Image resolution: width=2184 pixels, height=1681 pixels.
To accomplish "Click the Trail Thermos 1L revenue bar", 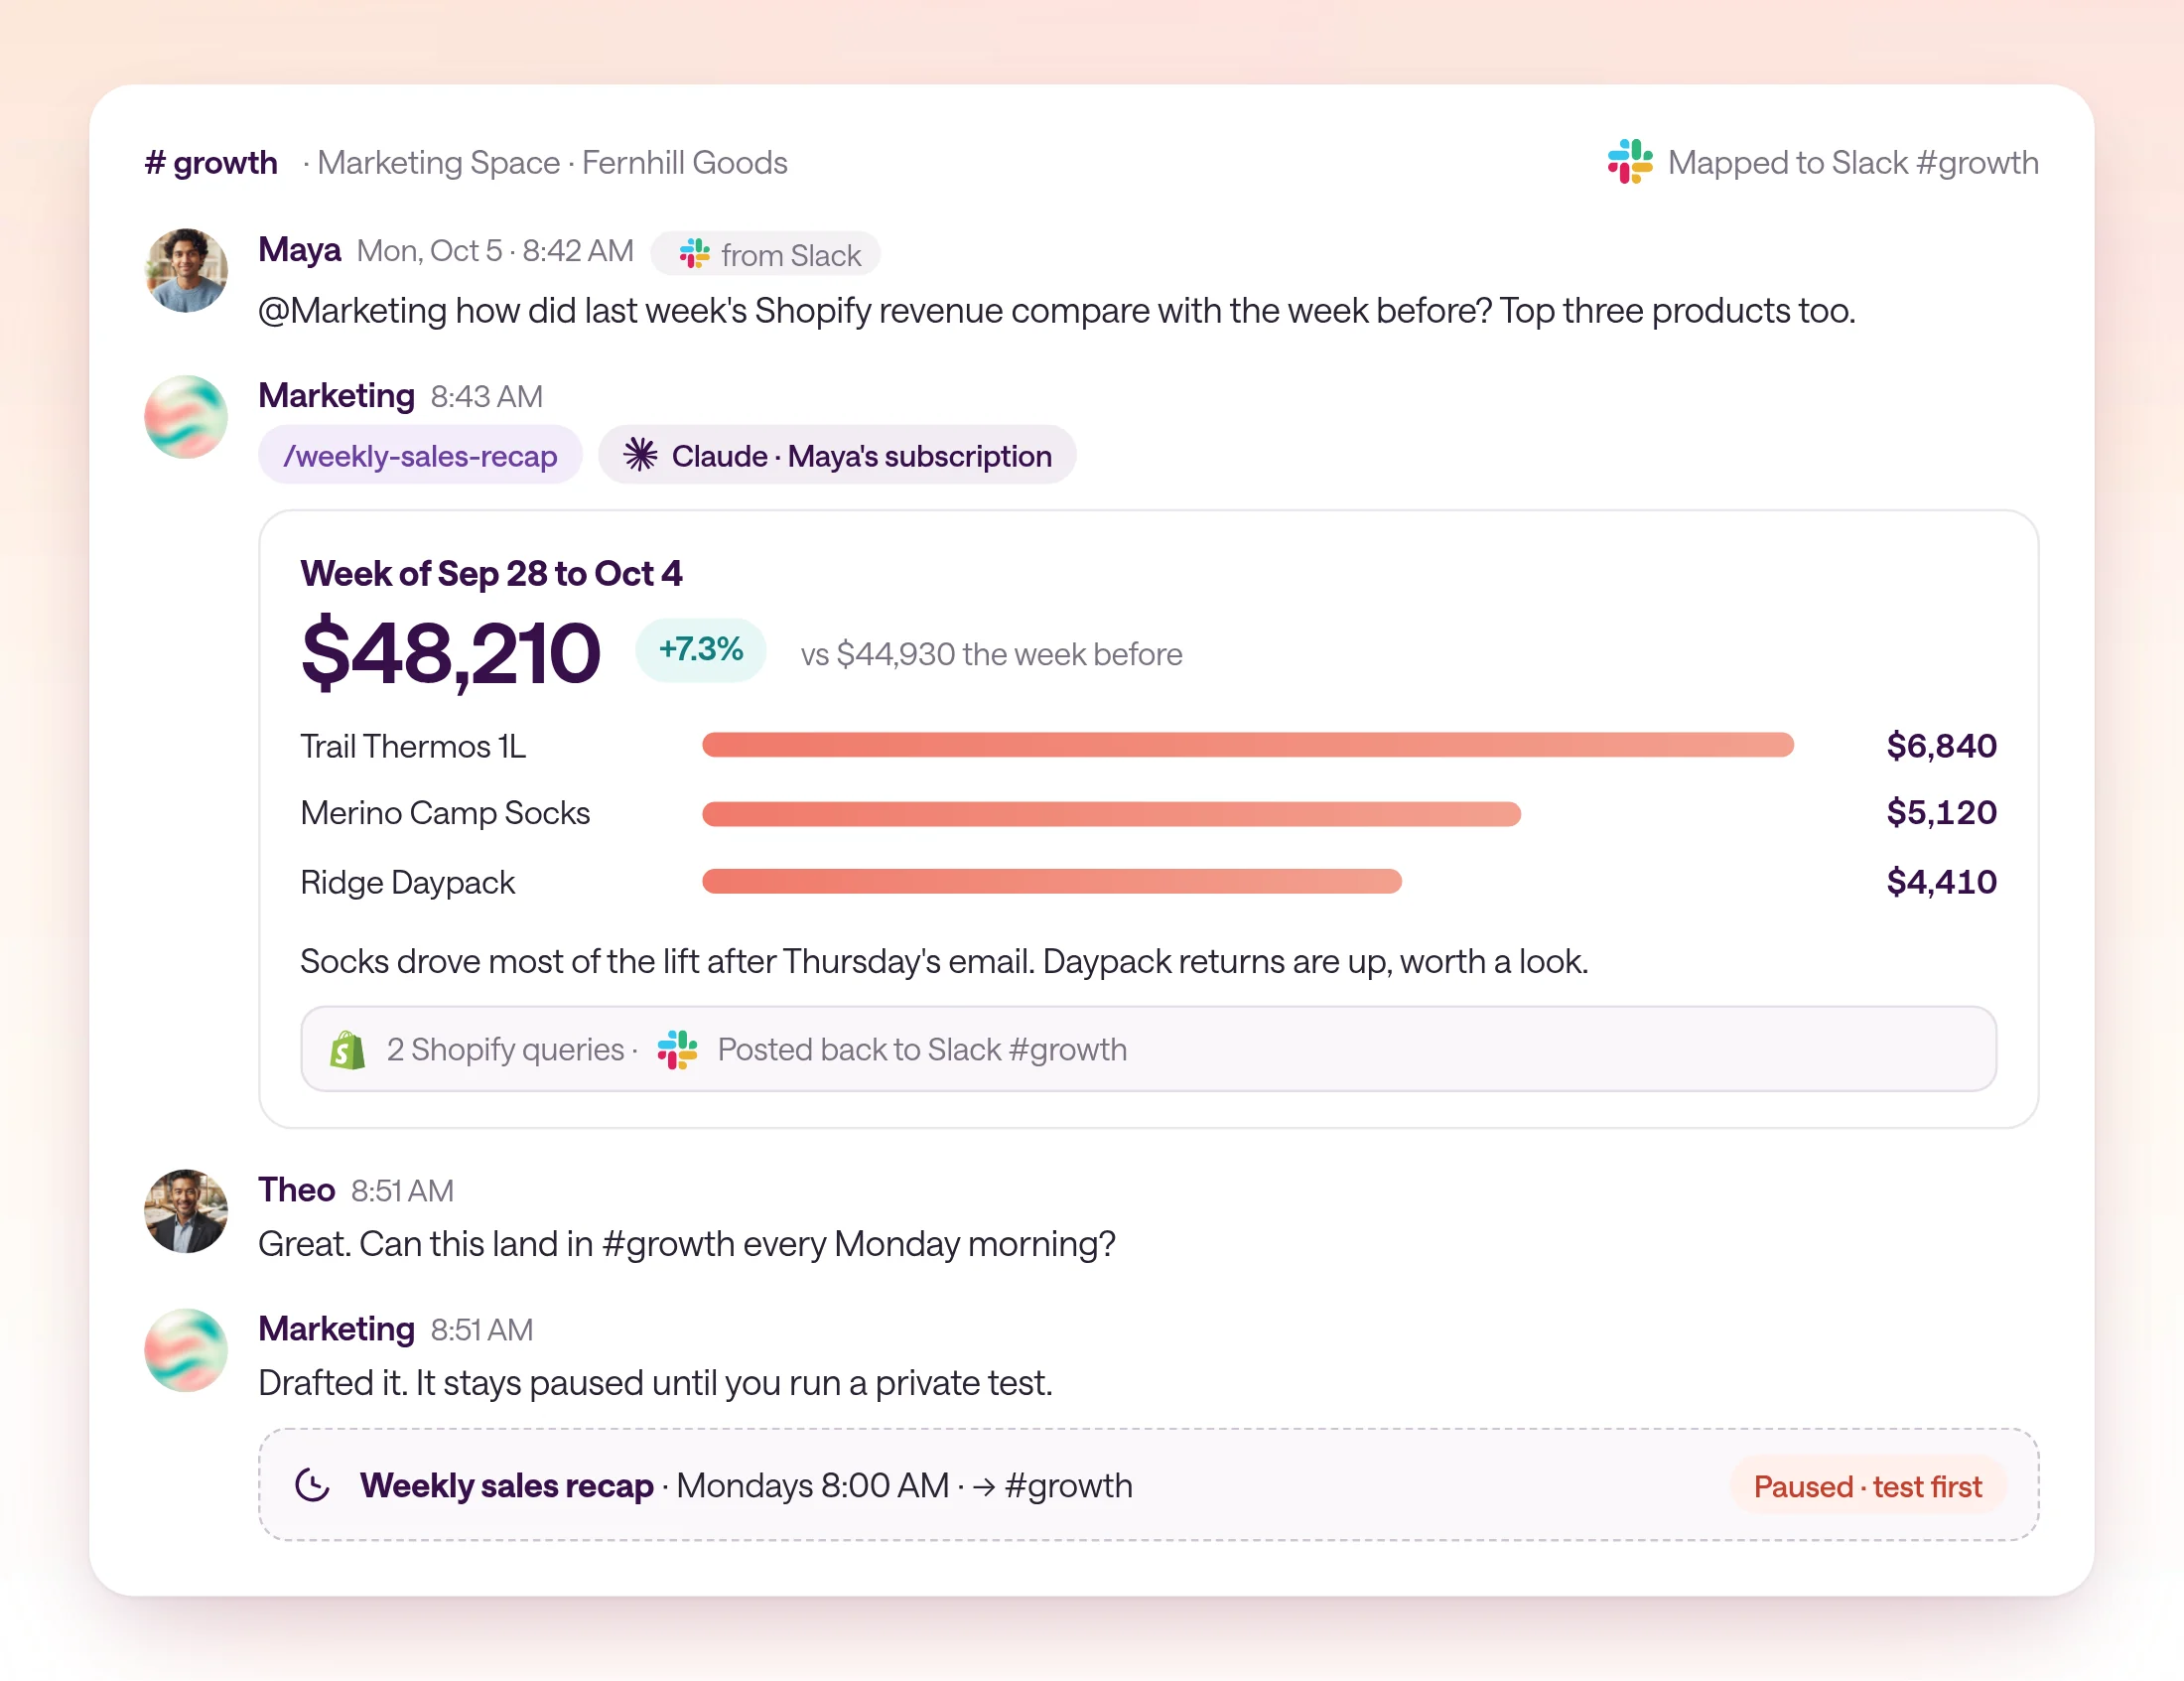I will coord(1248,745).
